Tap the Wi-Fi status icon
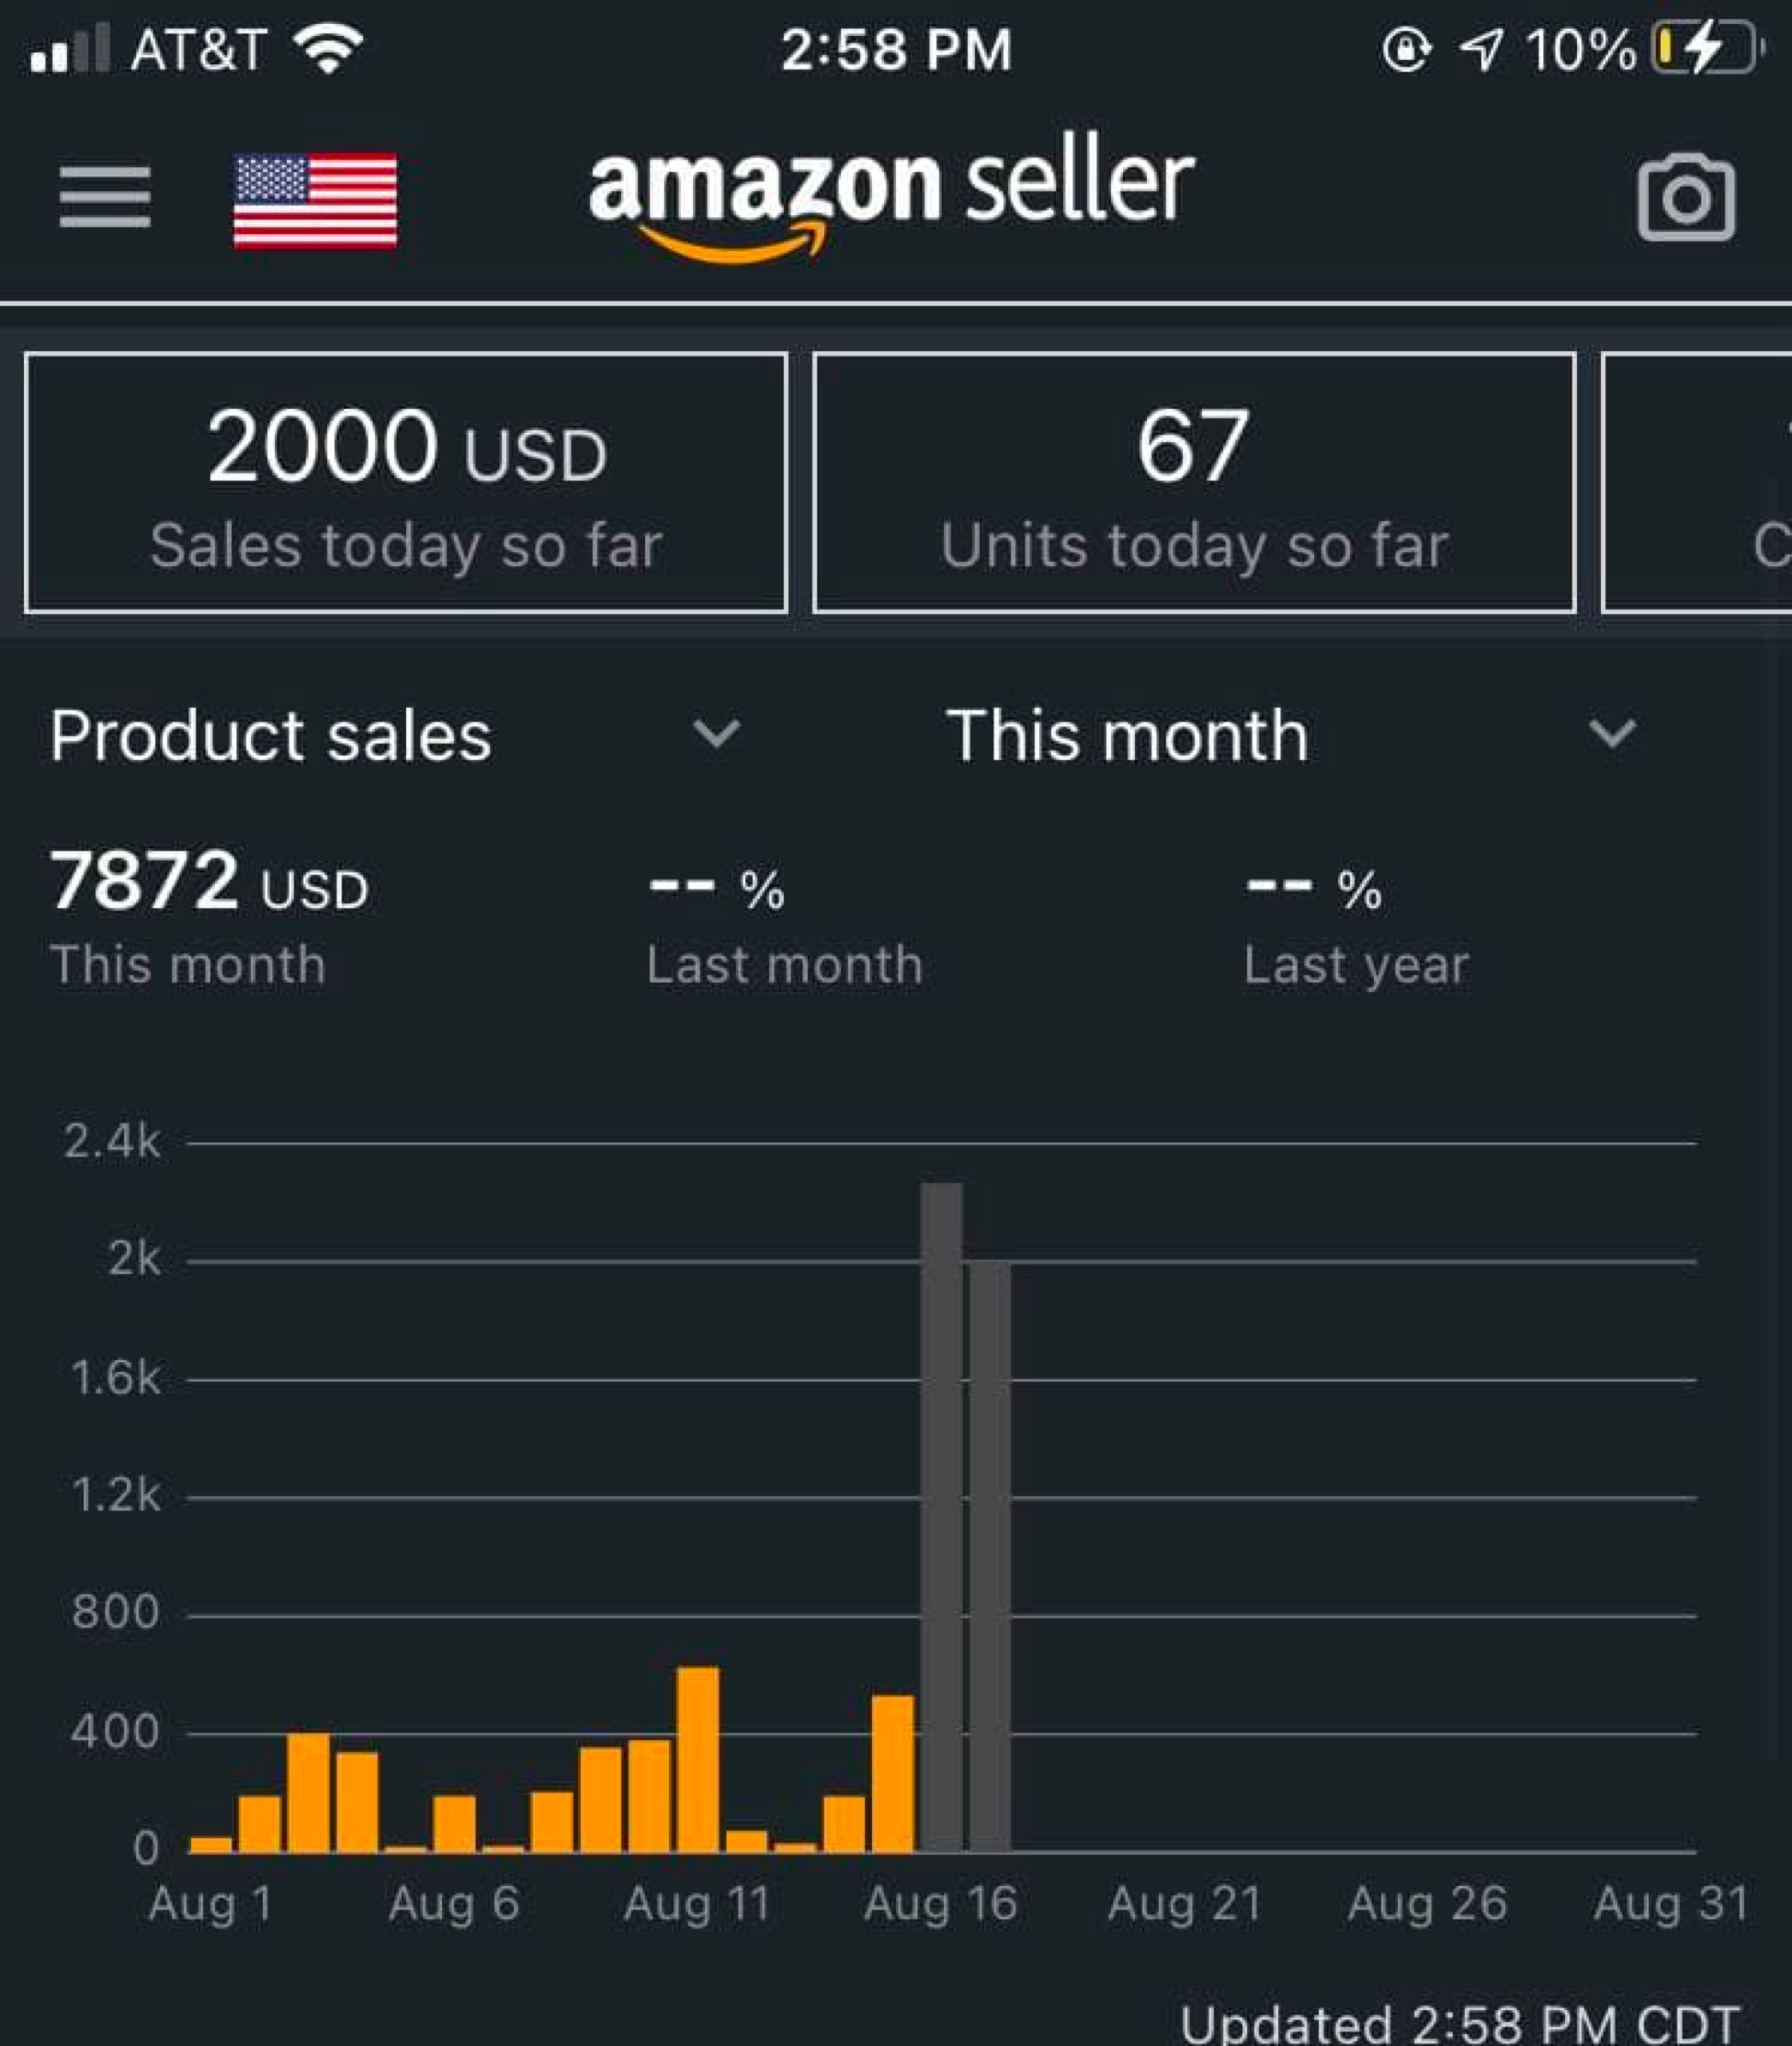Screen dimensions: 1792x2046 pyautogui.click(x=328, y=48)
